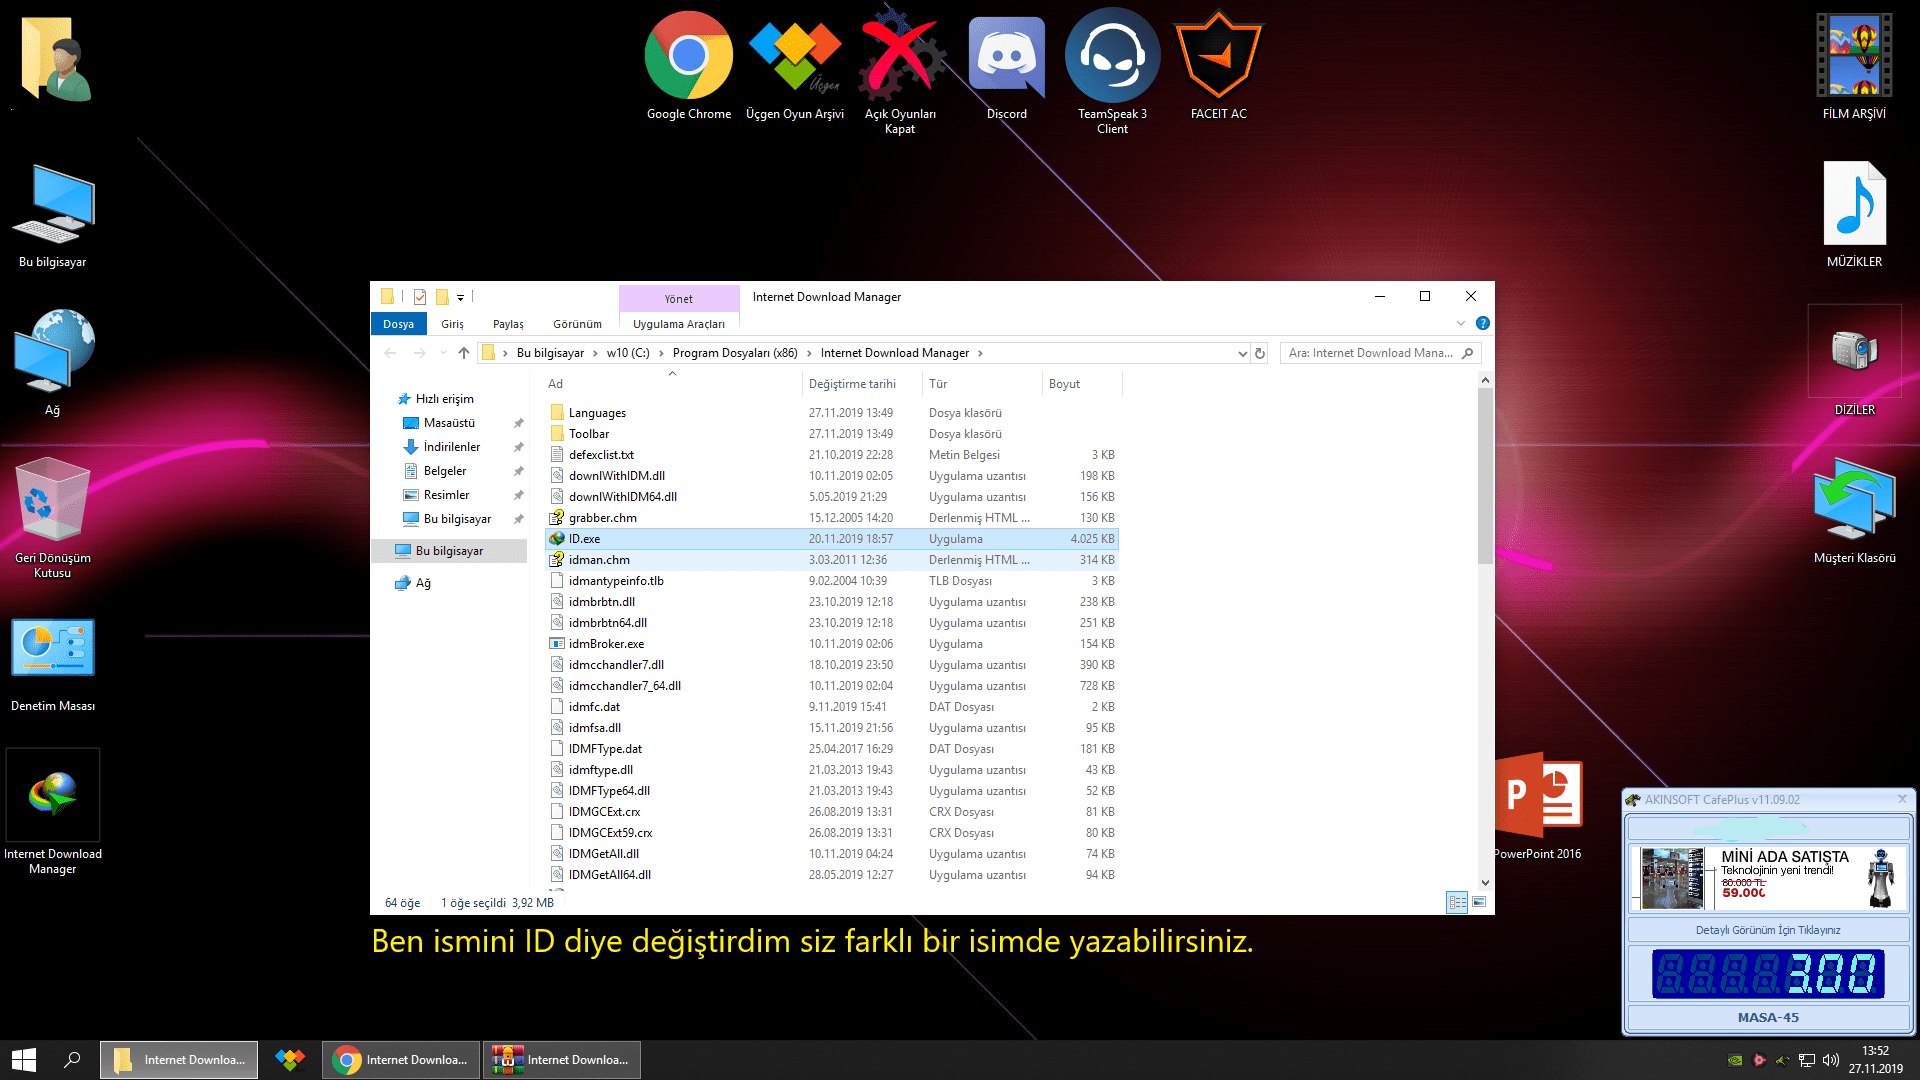Click vertical scrollbar down arrow in file list
1920x1080 pixels.
[x=1485, y=883]
